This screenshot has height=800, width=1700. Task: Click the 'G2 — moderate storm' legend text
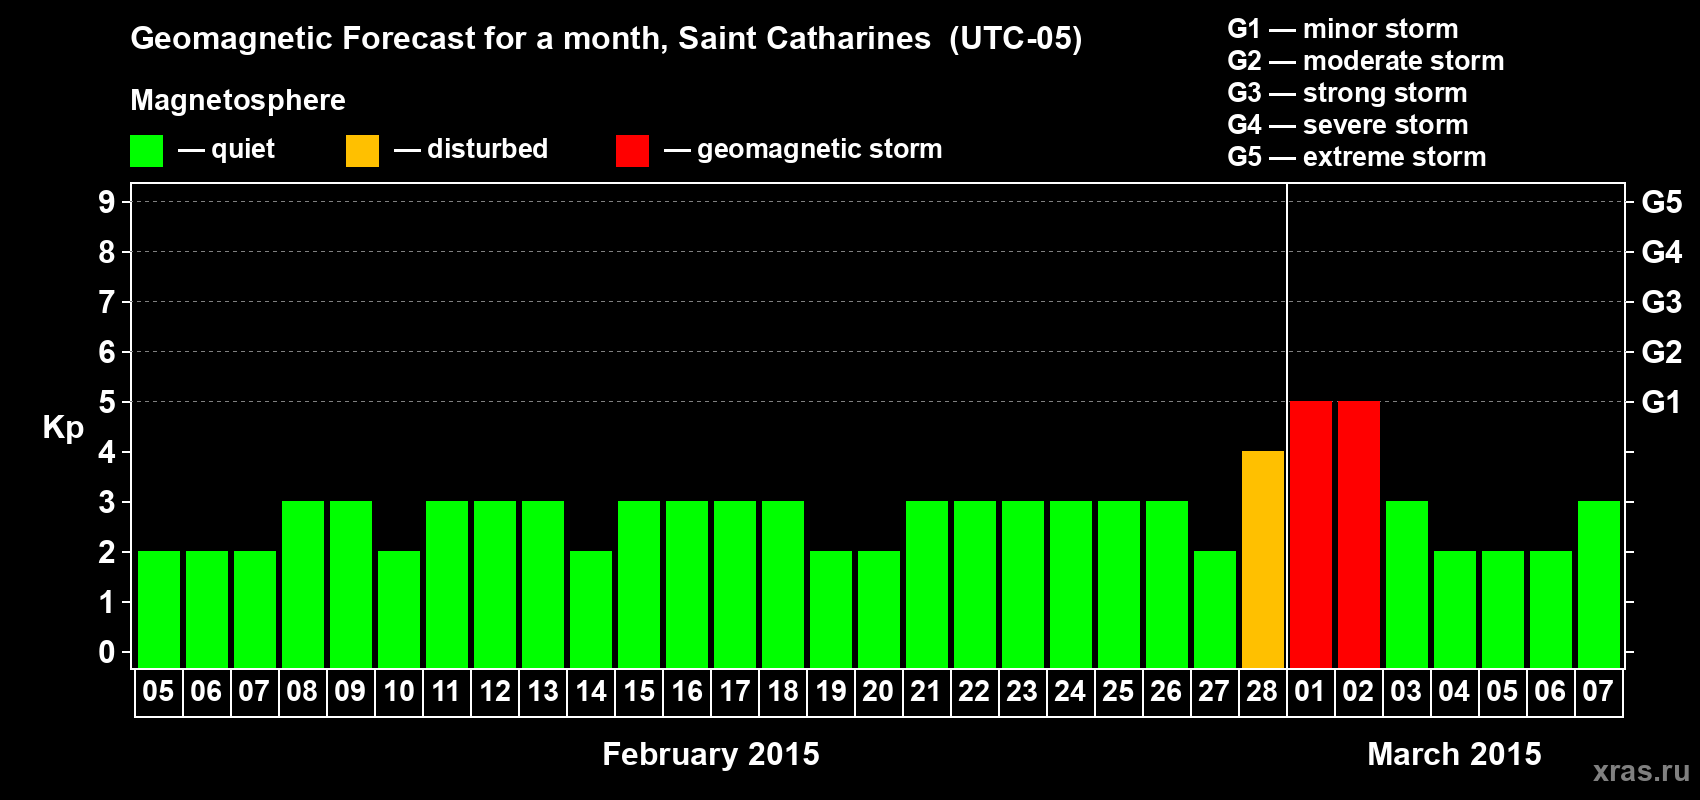[x=1366, y=61]
